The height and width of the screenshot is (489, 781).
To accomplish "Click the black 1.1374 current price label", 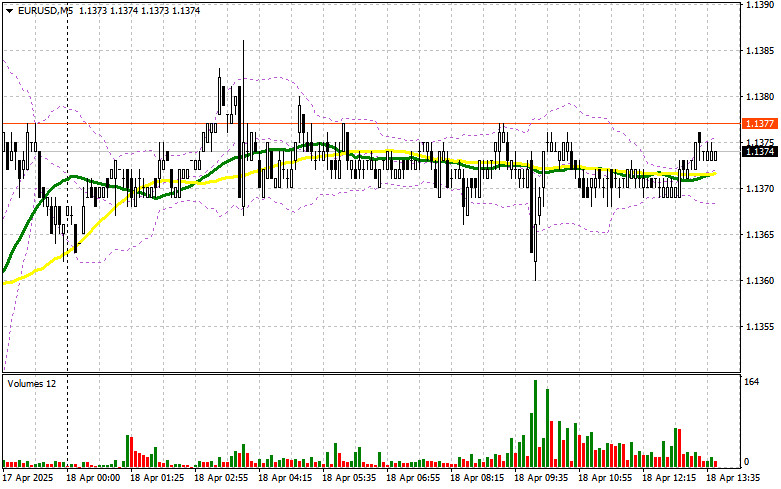I will tap(760, 151).
